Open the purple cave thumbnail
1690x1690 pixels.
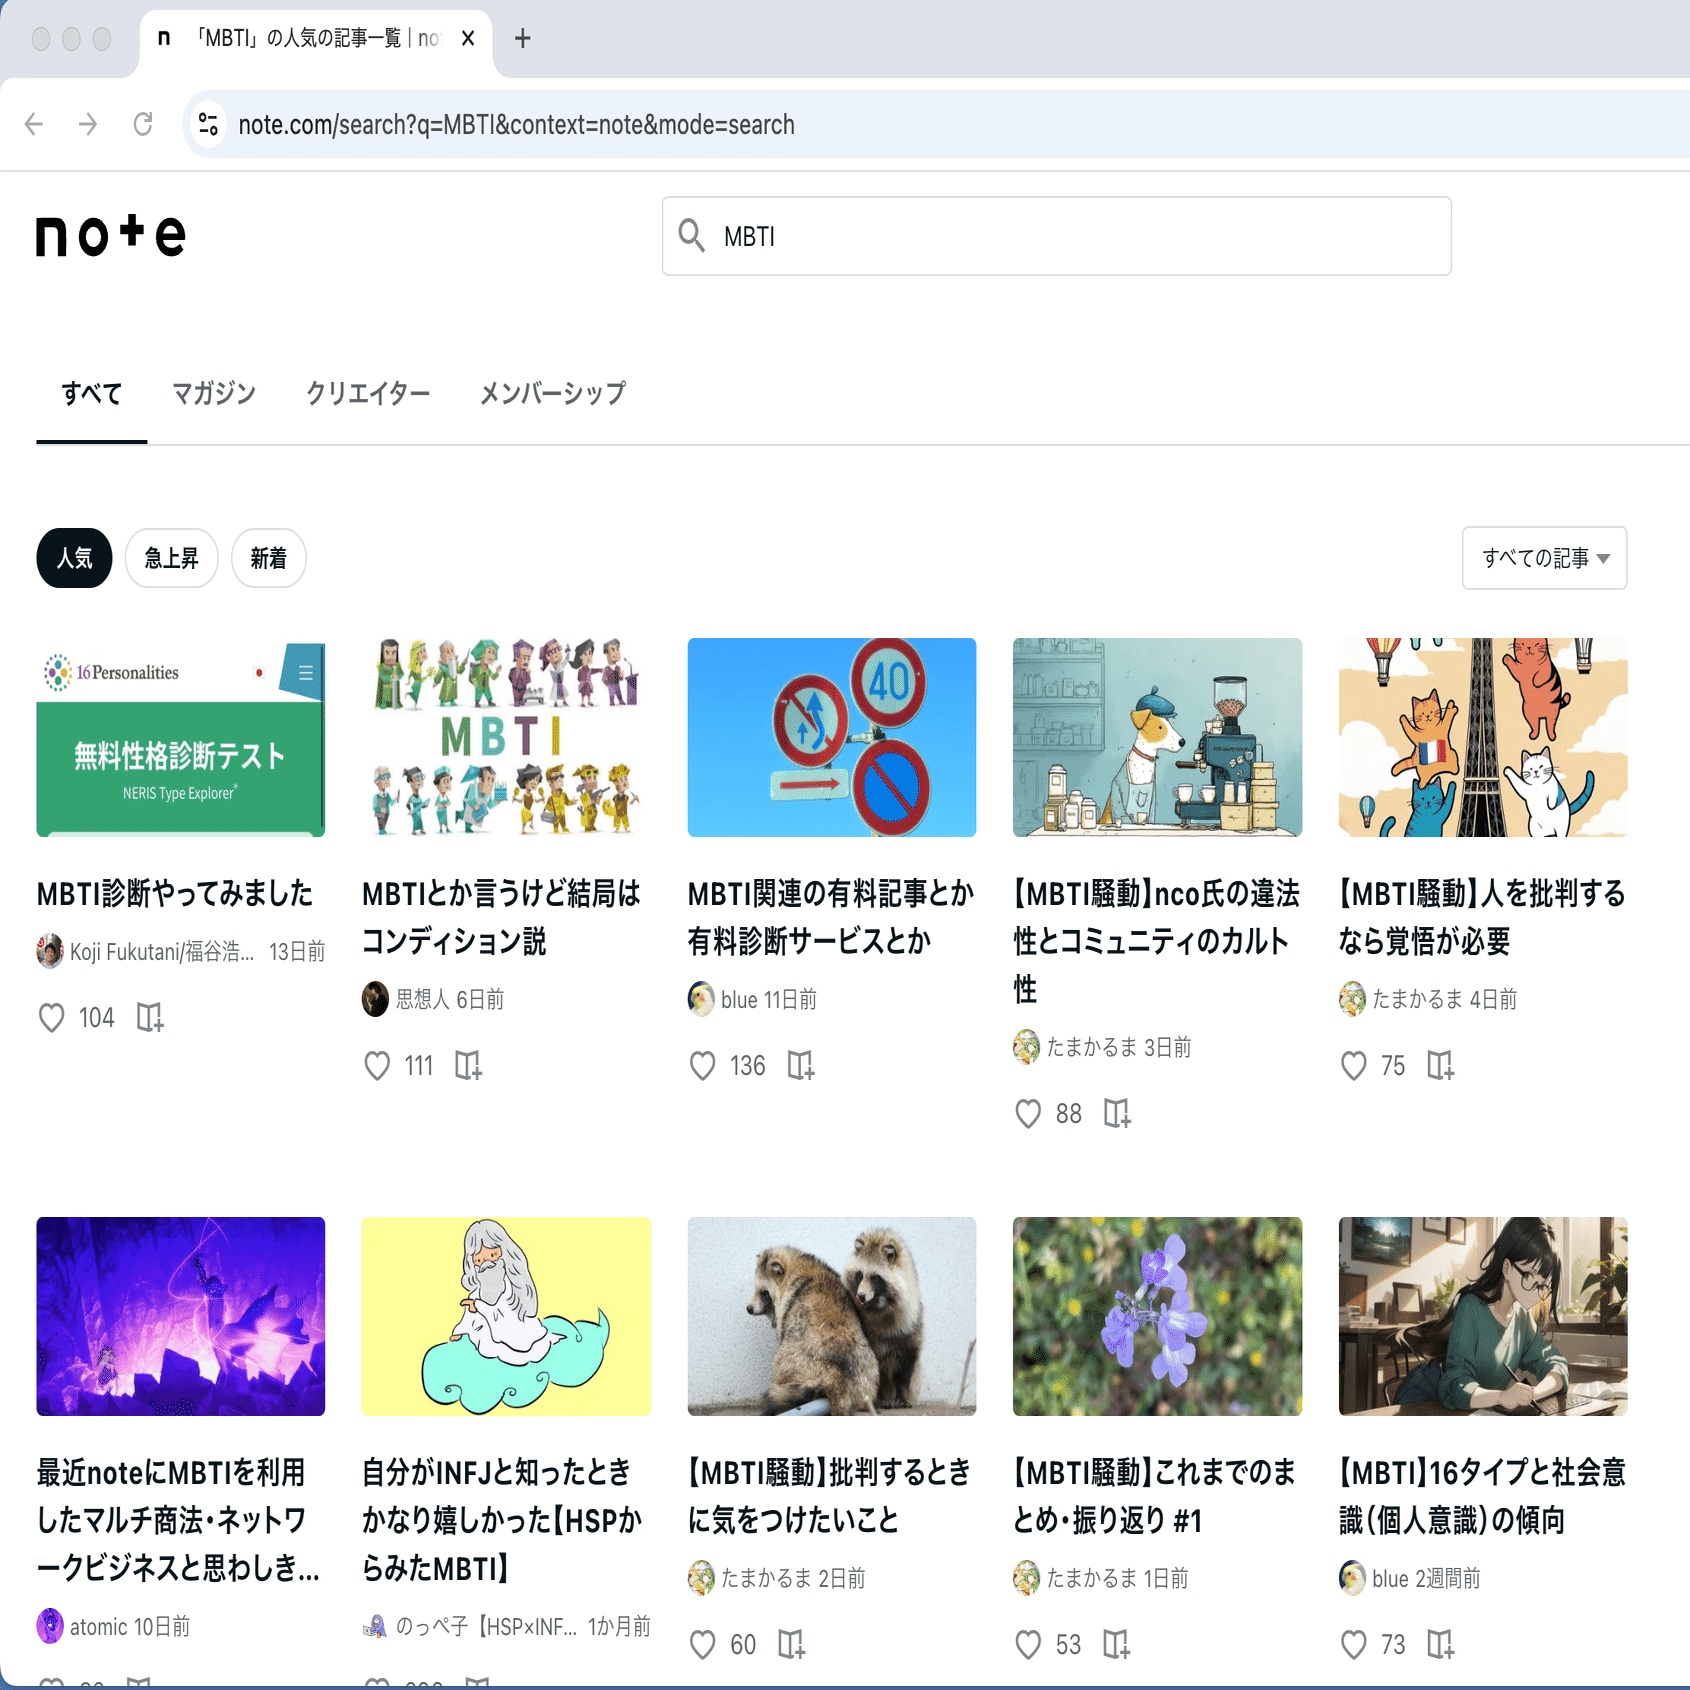pyautogui.click(x=181, y=1316)
